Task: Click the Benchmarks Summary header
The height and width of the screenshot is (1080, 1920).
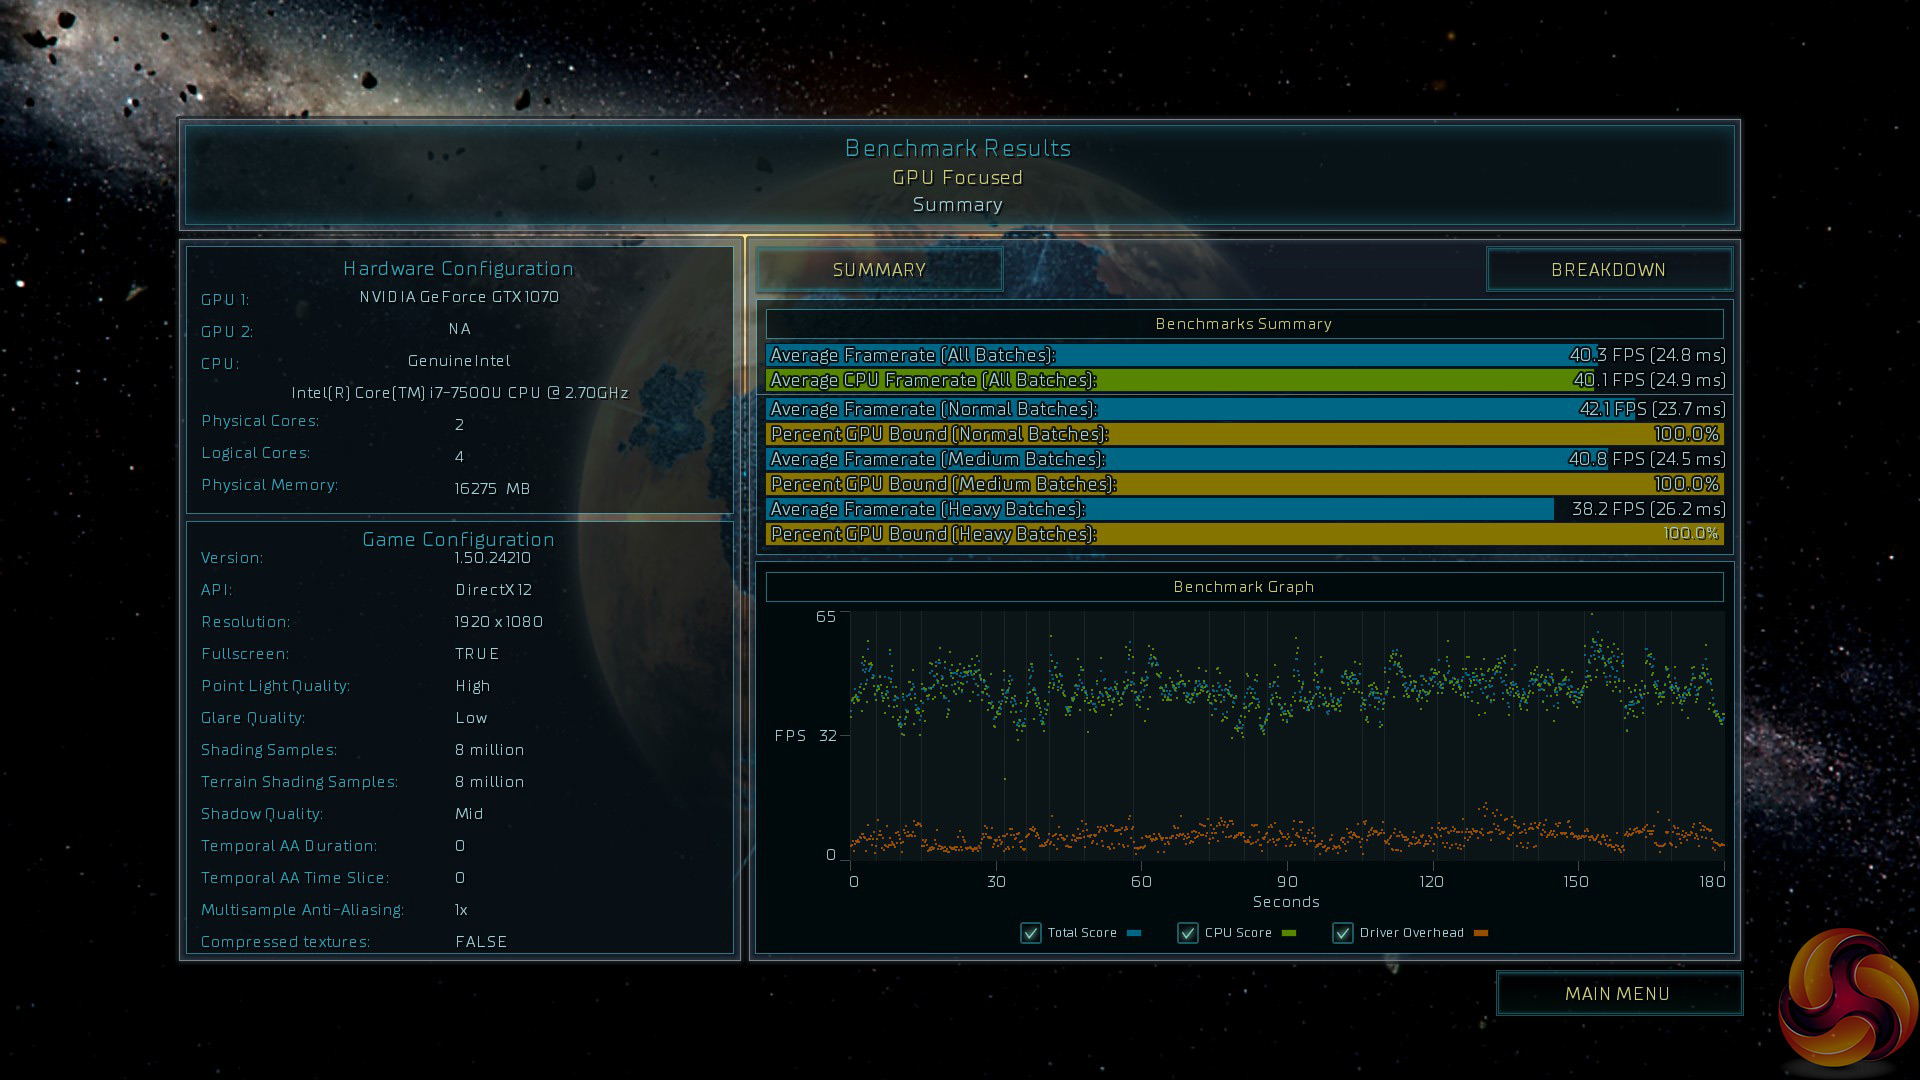Action: coord(1243,324)
